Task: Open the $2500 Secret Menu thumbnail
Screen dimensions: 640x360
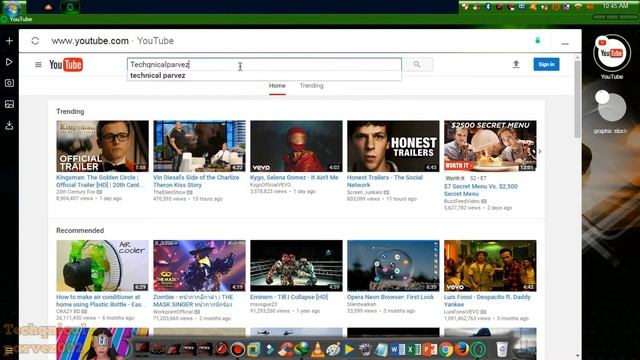Action: tap(490, 146)
